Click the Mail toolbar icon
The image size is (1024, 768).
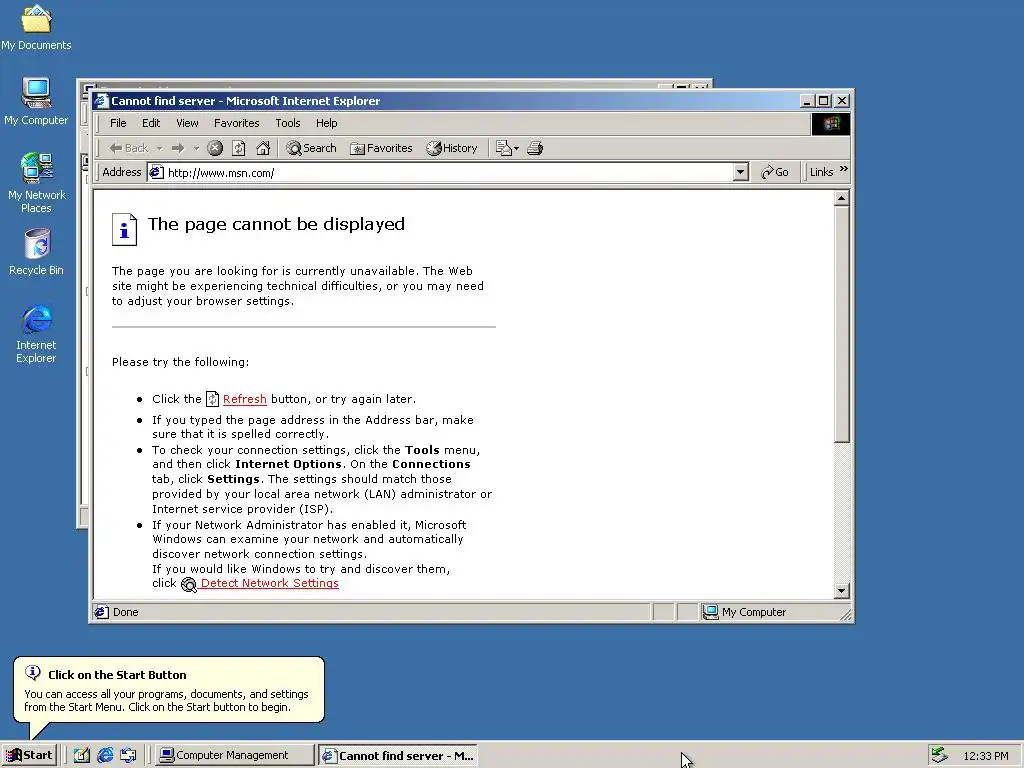click(504, 148)
